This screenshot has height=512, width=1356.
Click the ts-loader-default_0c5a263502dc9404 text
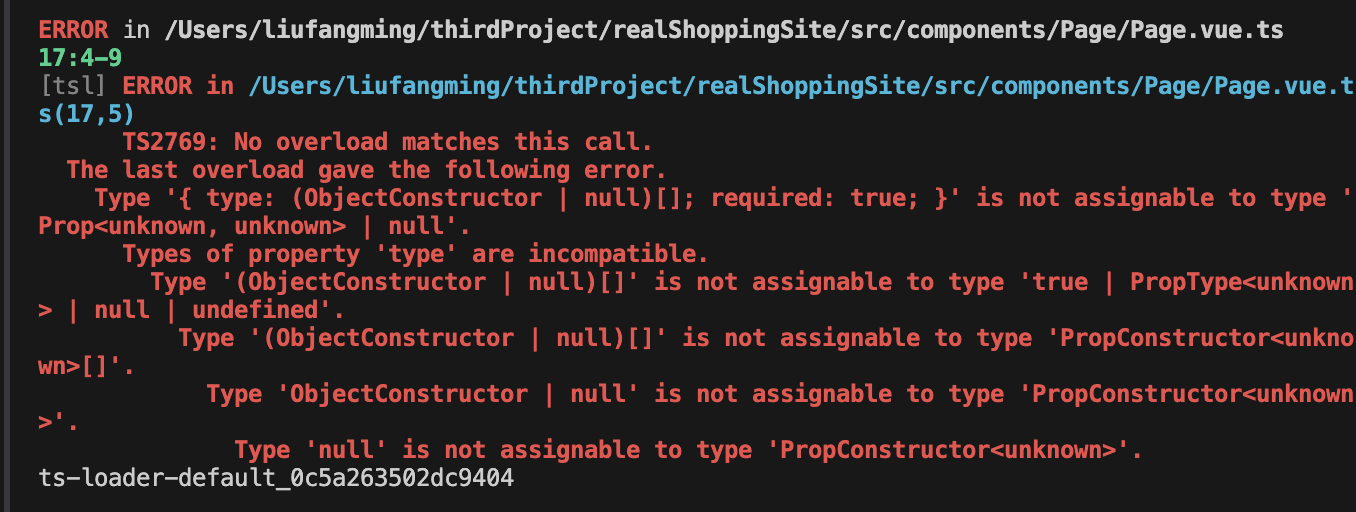click(x=275, y=479)
